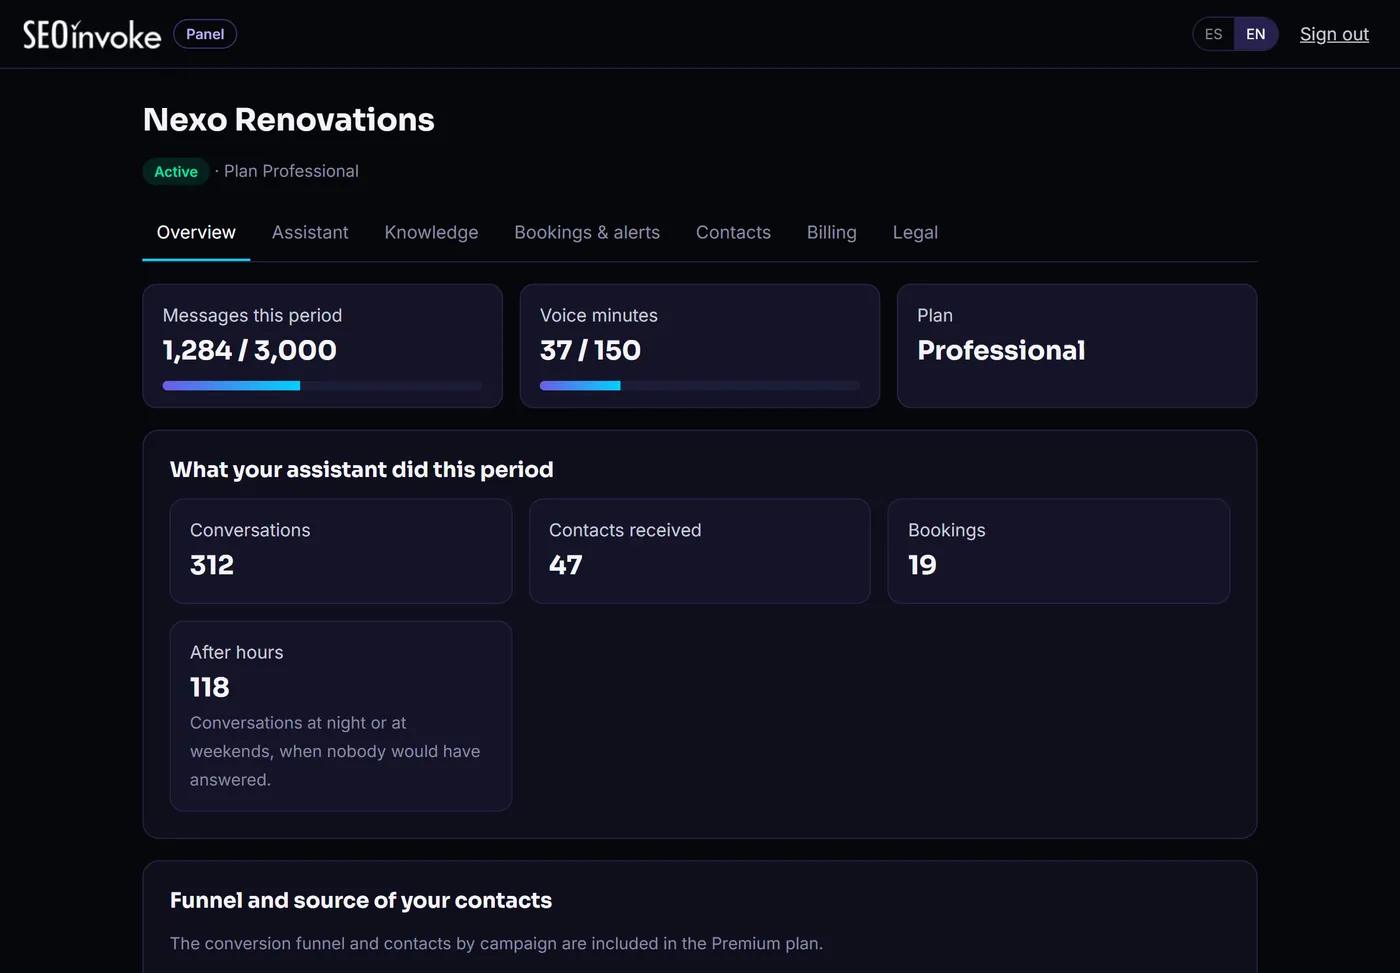The image size is (1400, 973).
Task: Click the Active status badge
Action: tap(176, 172)
